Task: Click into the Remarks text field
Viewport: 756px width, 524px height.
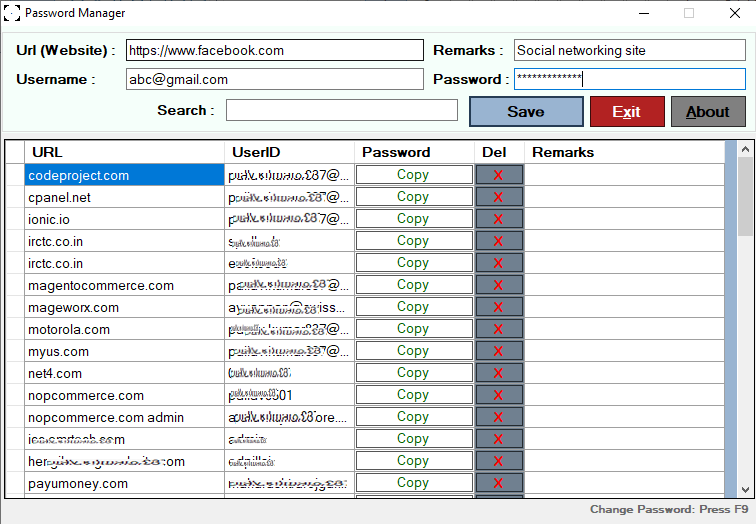Action: coord(630,50)
